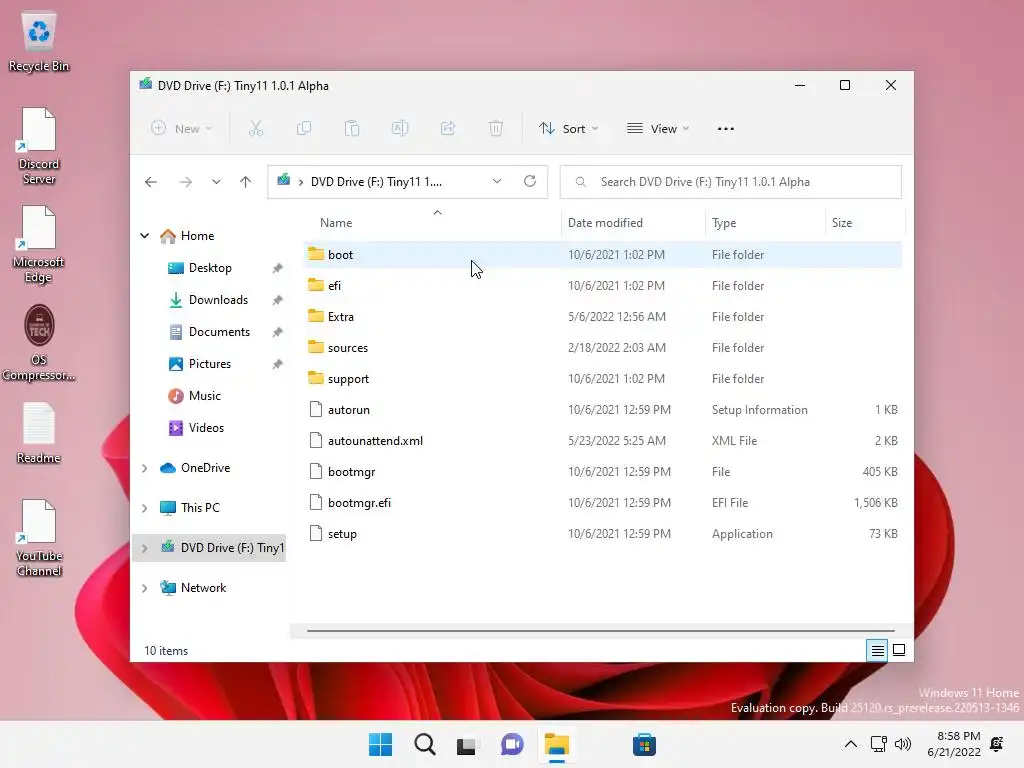This screenshot has width=1024, height=768.
Task: Sort by Name column header
Action: [x=432, y=223]
